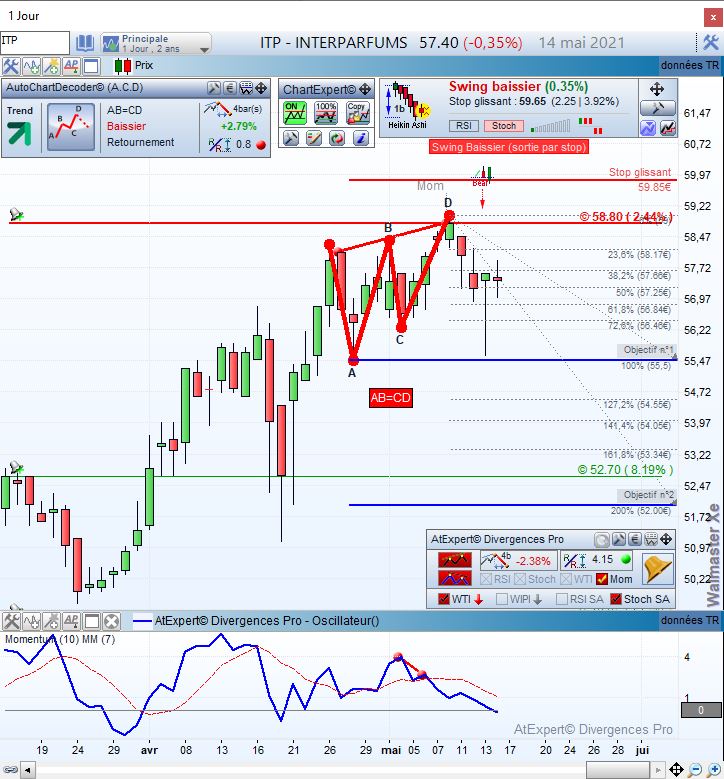
Task: Open AutoChartDecoder settings wrench icon
Action: (214, 88)
